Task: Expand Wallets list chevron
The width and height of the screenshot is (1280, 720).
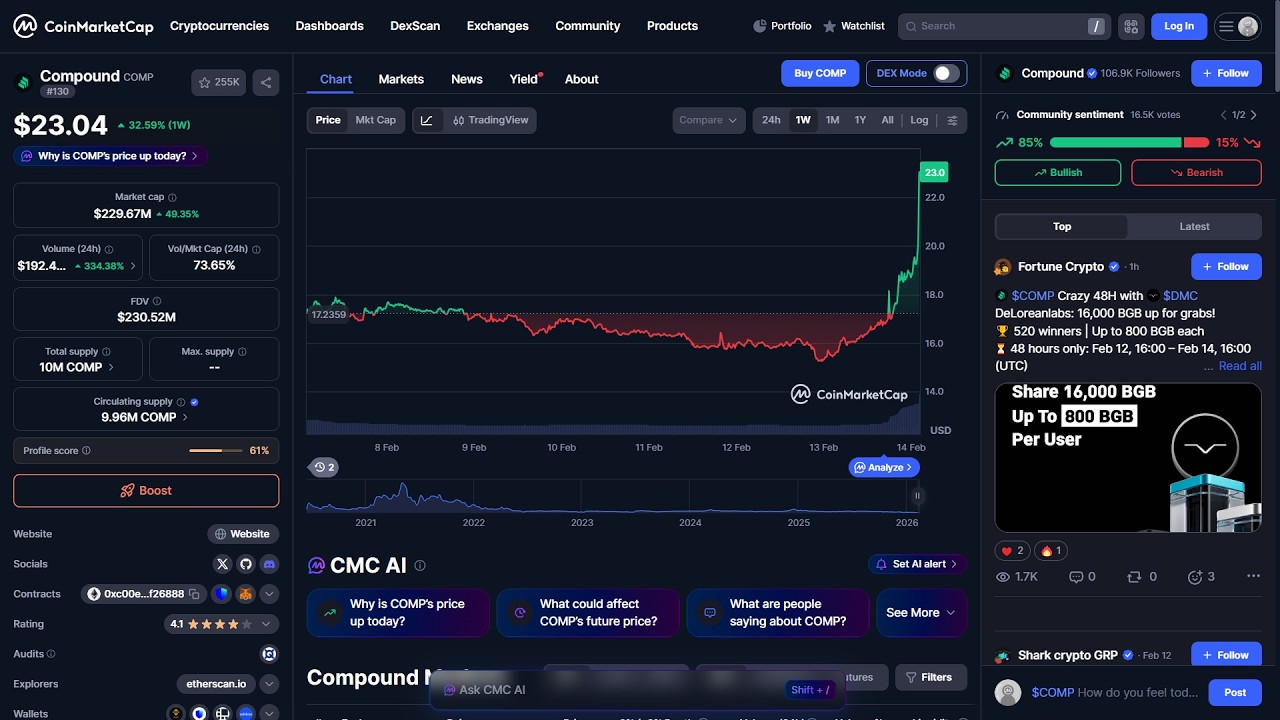Action: [269, 714]
